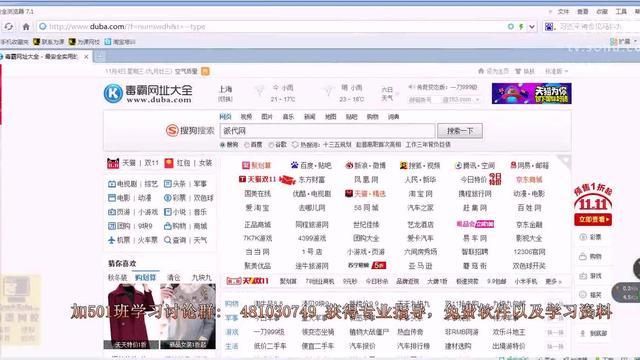Select the 音乐 search tab

click(x=288, y=117)
